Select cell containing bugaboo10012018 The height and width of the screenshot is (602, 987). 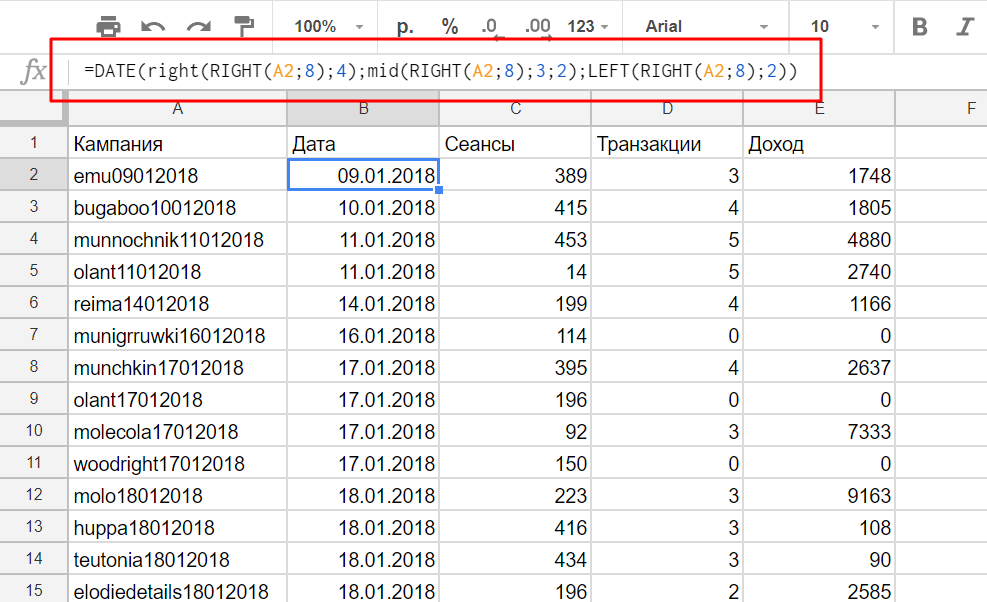point(177,208)
